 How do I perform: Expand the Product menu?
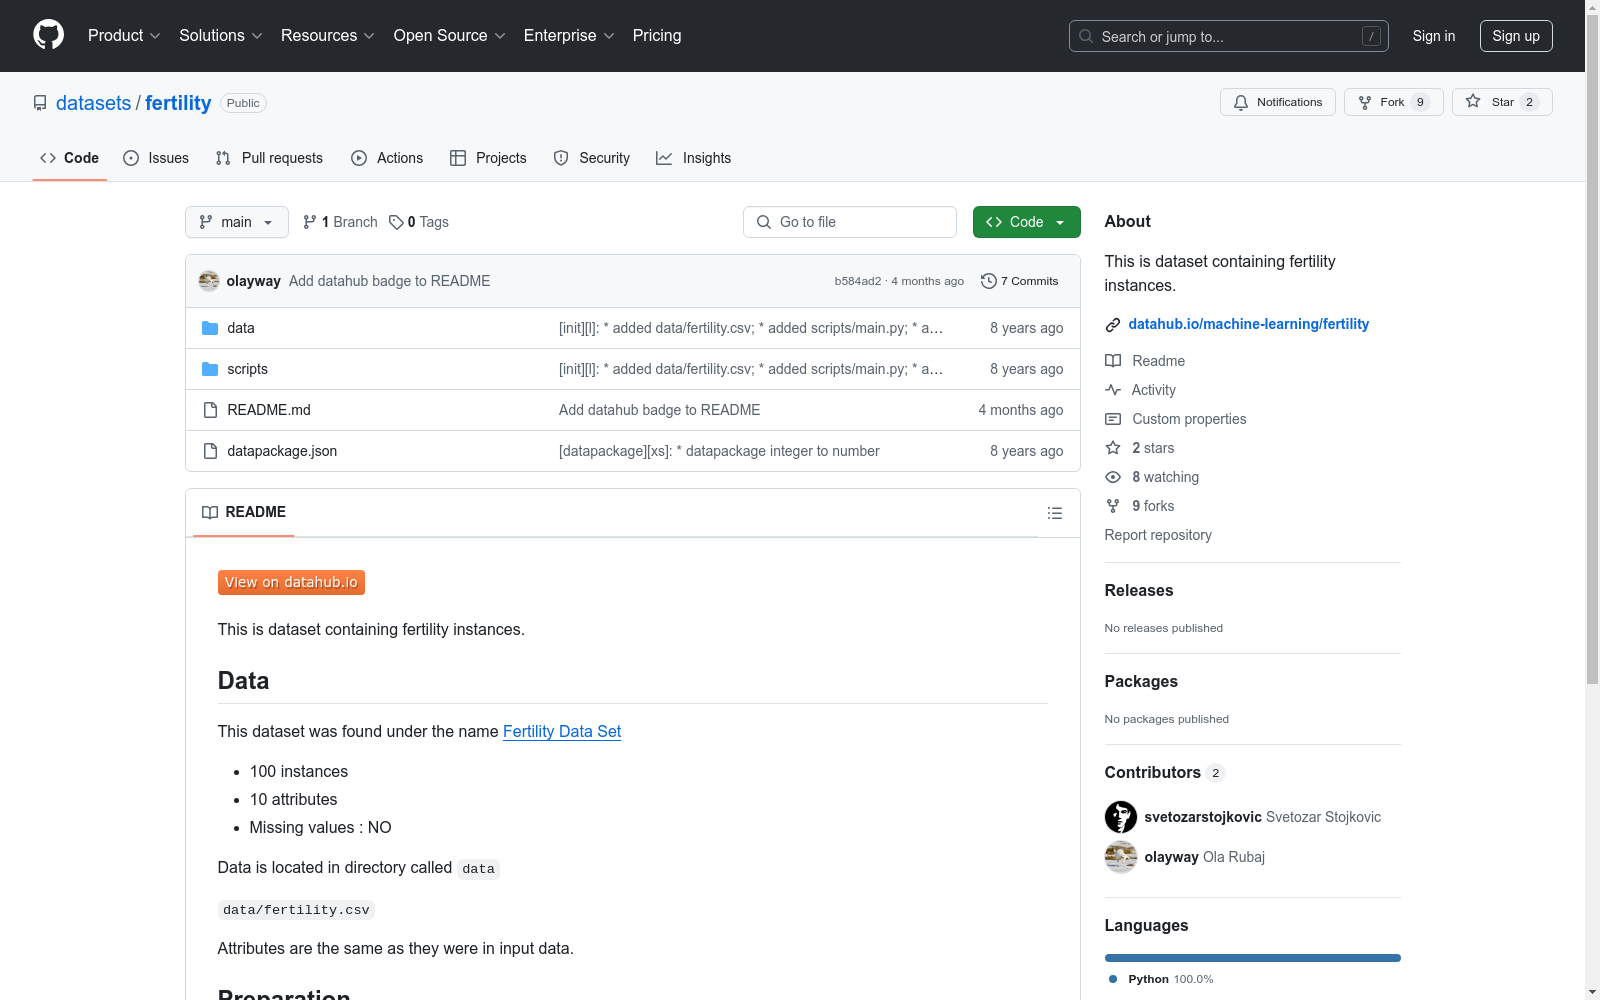coord(124,35)
